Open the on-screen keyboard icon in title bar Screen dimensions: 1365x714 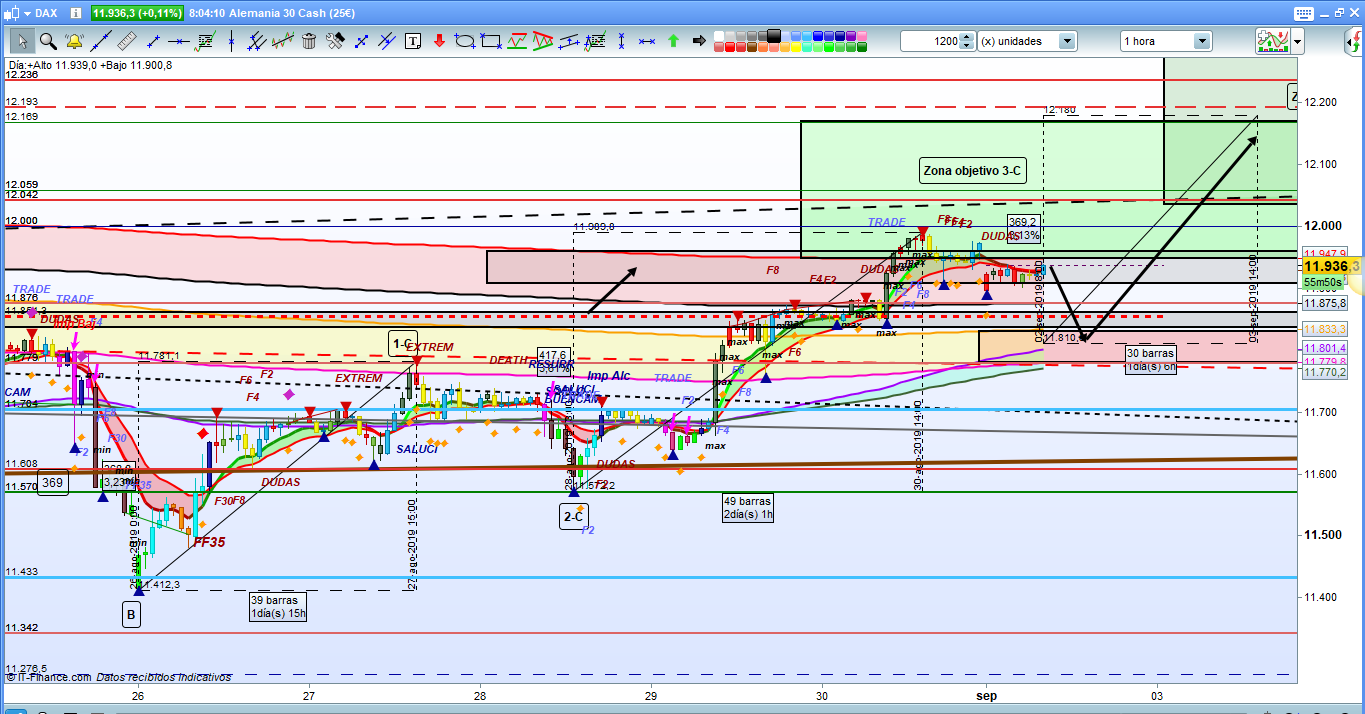tap(1301, 13)
